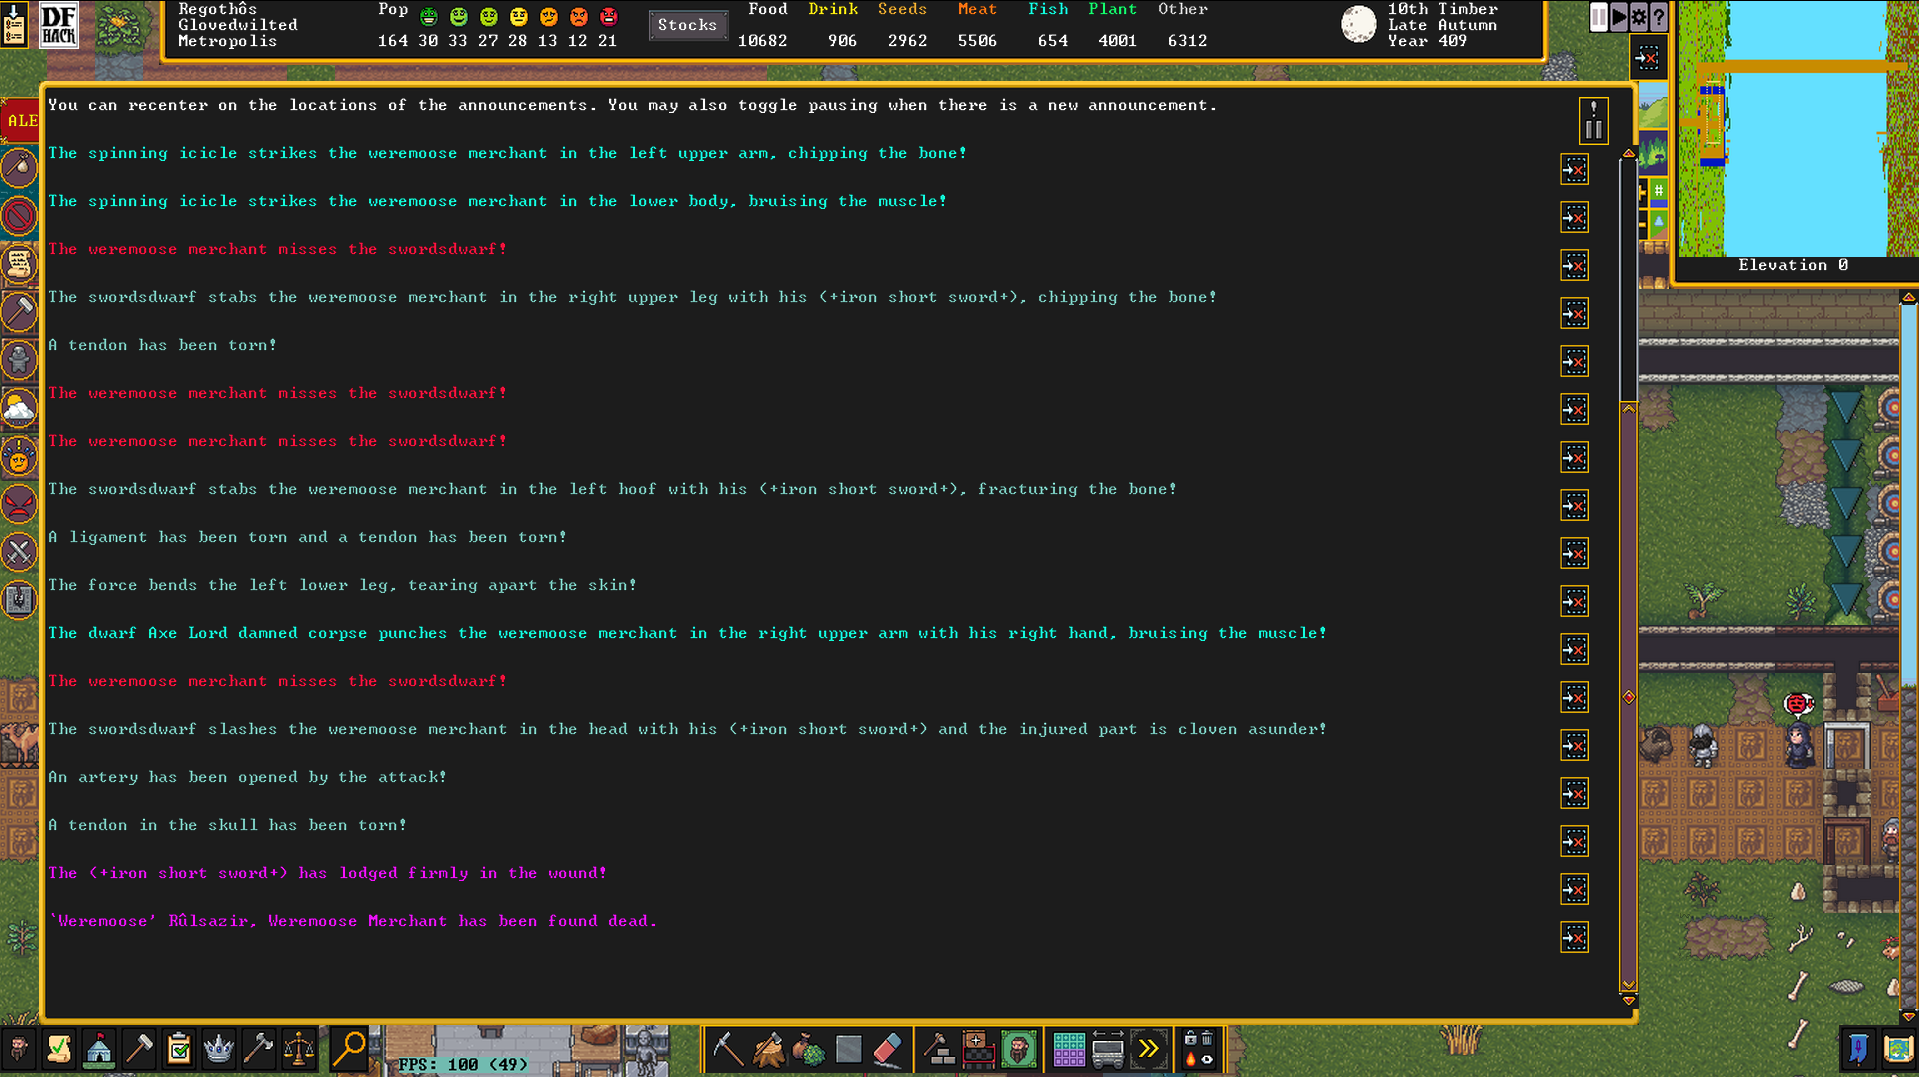
Task: Open the places tent icon
Action: (99, 1049)
